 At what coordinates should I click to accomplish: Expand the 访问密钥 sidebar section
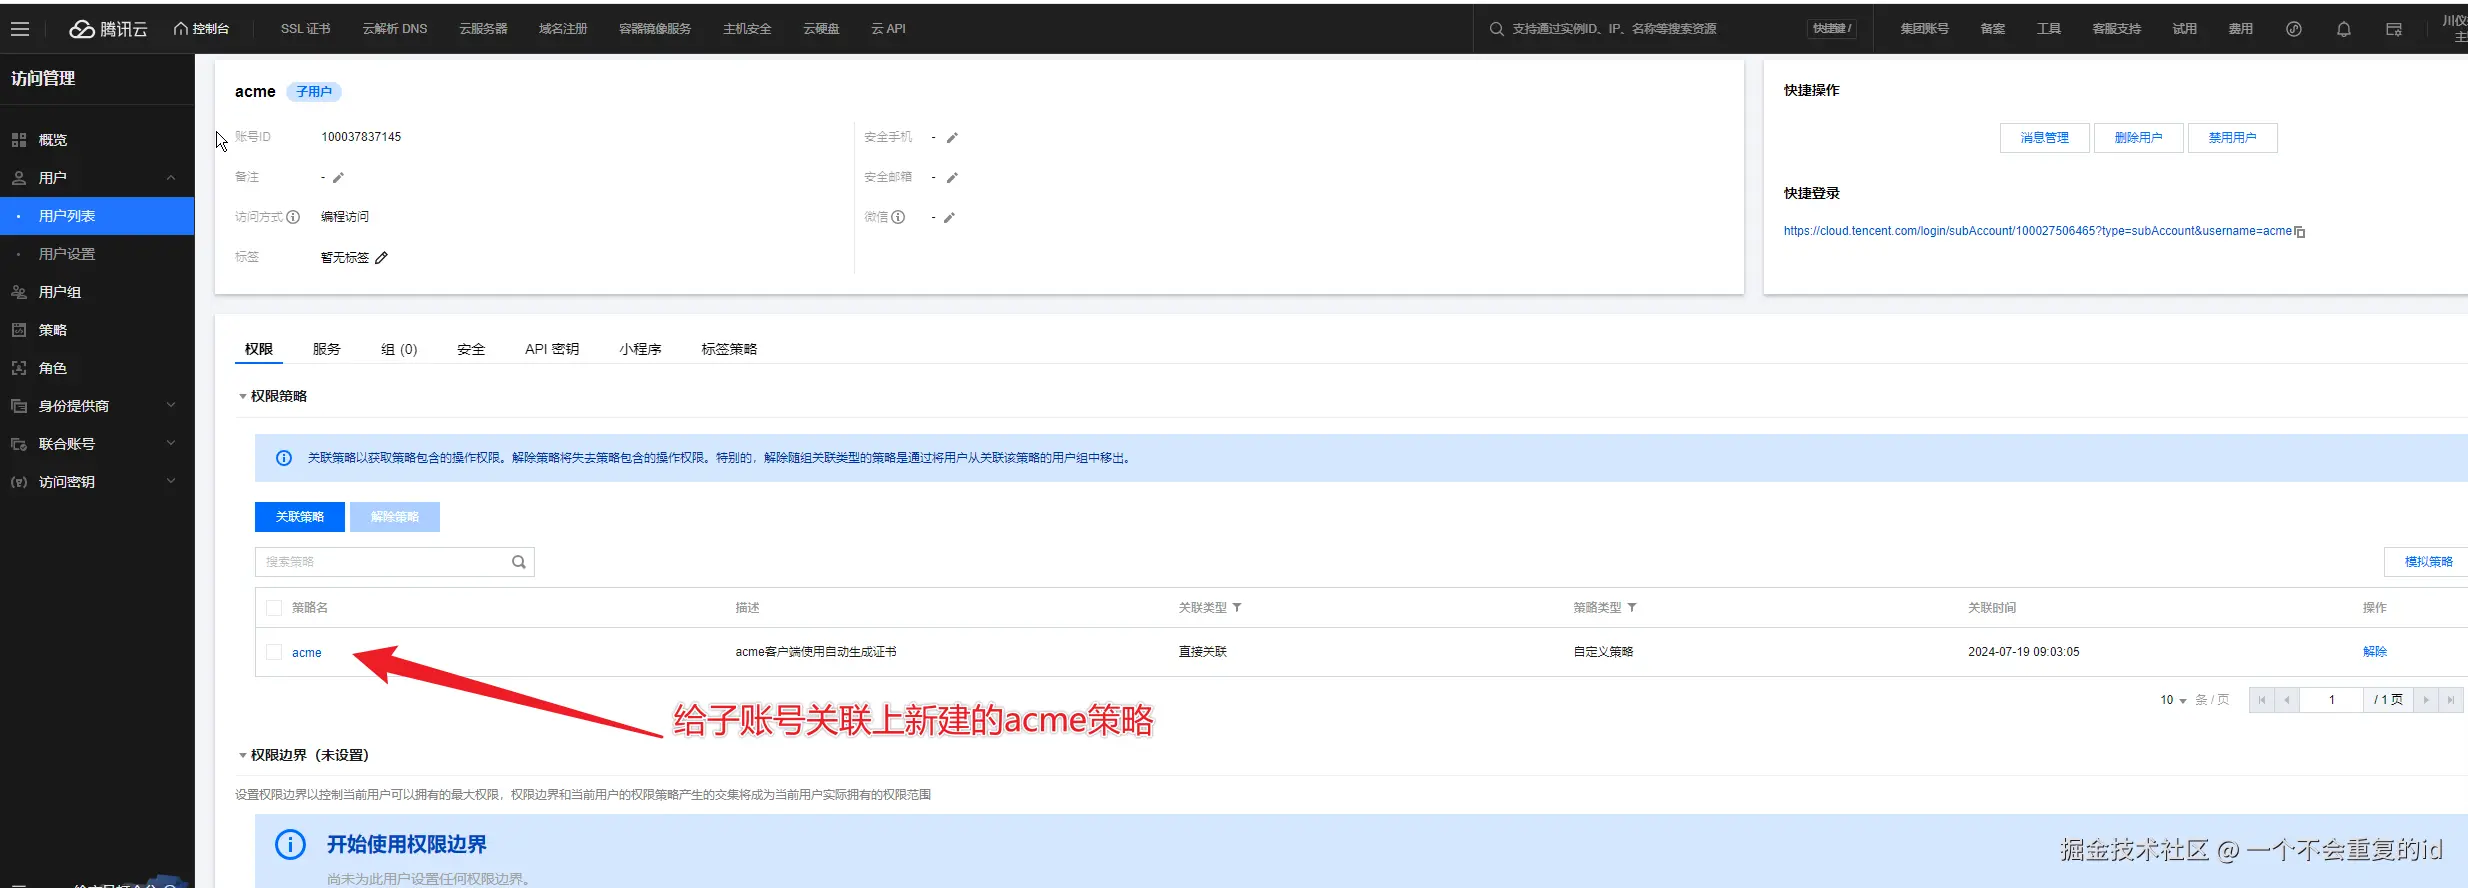(x=171, y=482)
